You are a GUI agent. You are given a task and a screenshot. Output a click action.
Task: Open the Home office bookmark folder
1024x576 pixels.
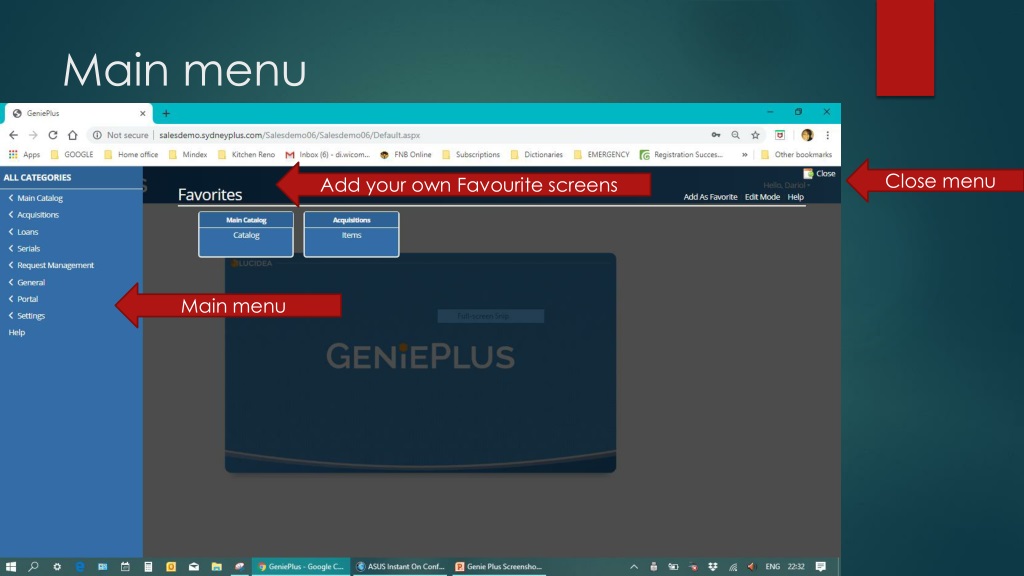tap(131, 155)
